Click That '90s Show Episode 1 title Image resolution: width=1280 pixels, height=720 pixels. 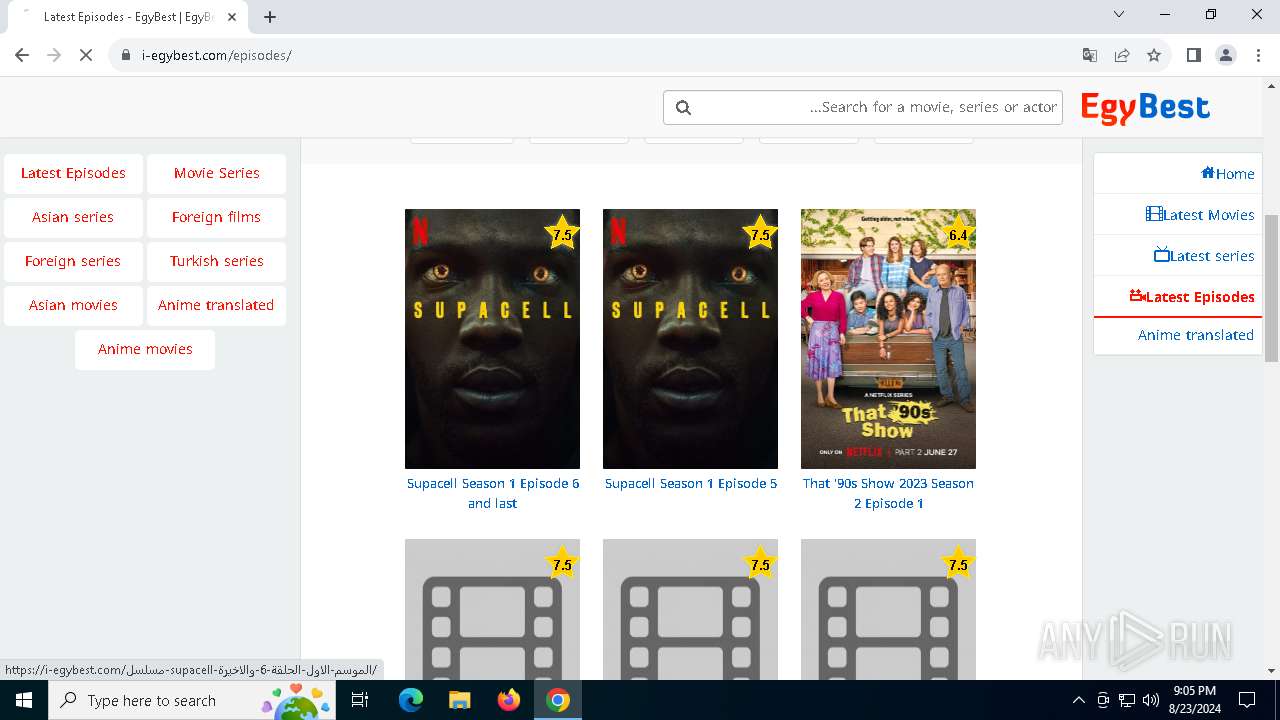coord(888,493)
